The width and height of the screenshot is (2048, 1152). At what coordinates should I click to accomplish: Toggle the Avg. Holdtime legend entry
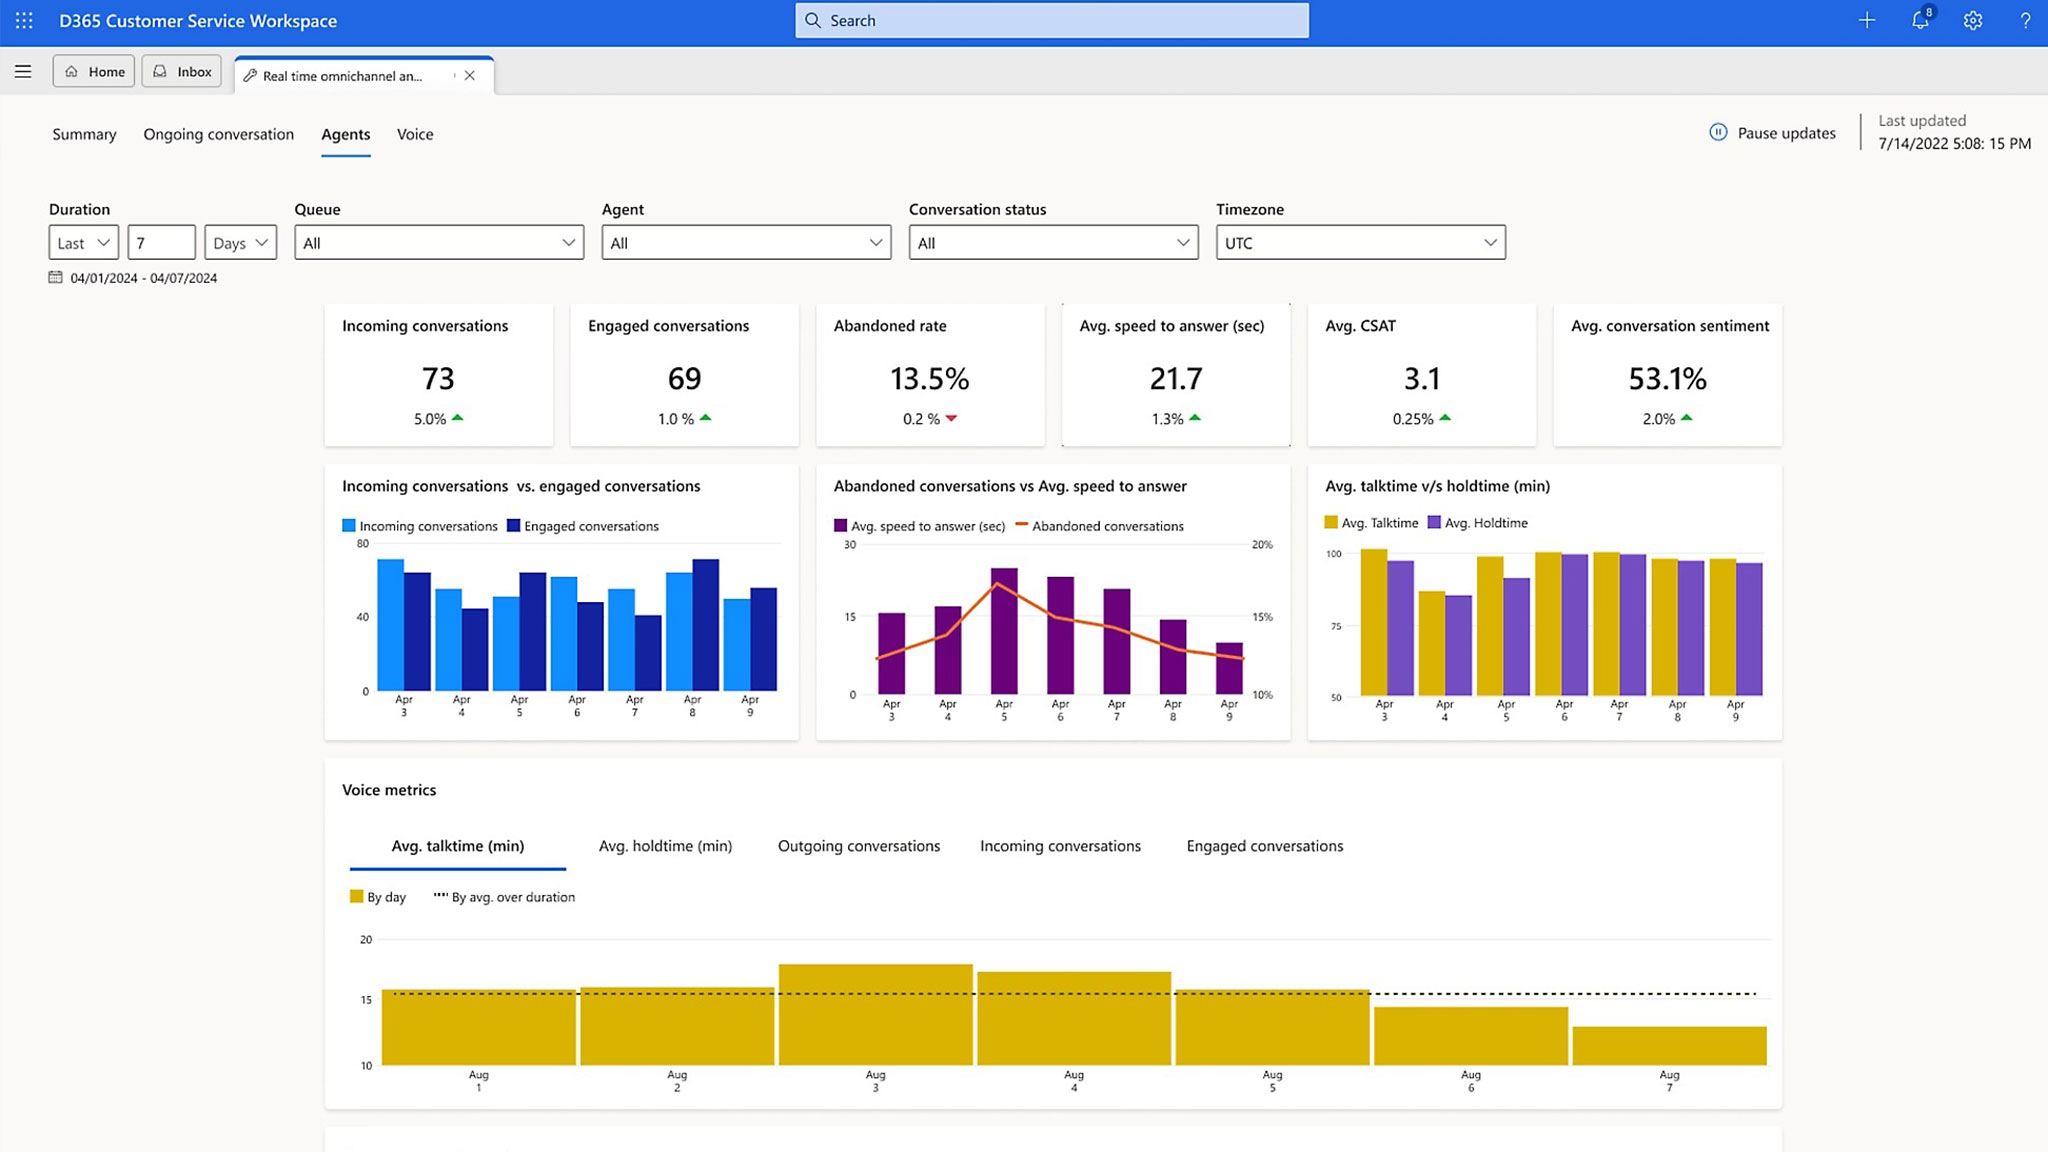[x=1478, y=522]
